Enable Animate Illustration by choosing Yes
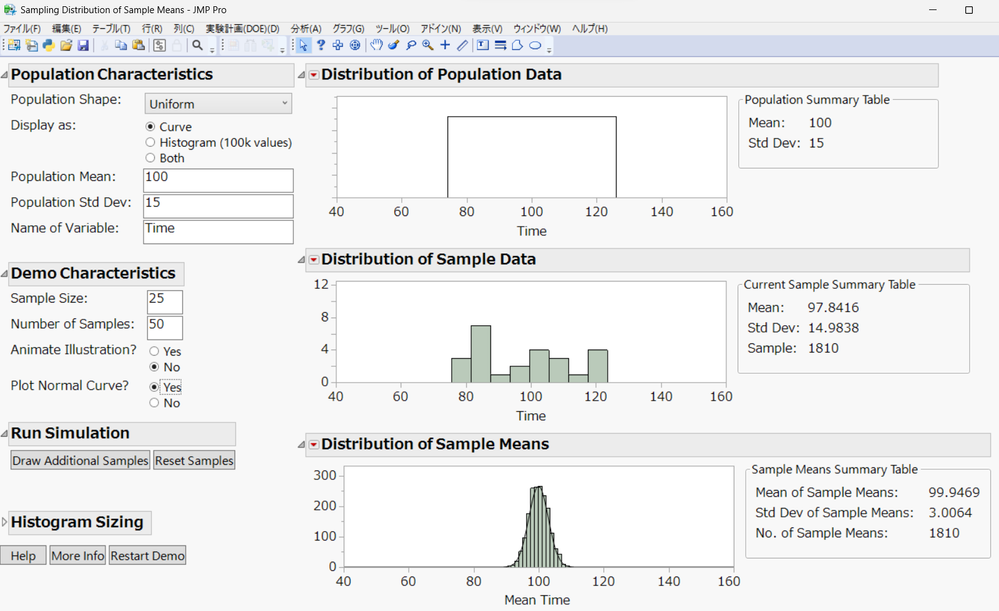 pyautogui.click(x=154, y=352)
